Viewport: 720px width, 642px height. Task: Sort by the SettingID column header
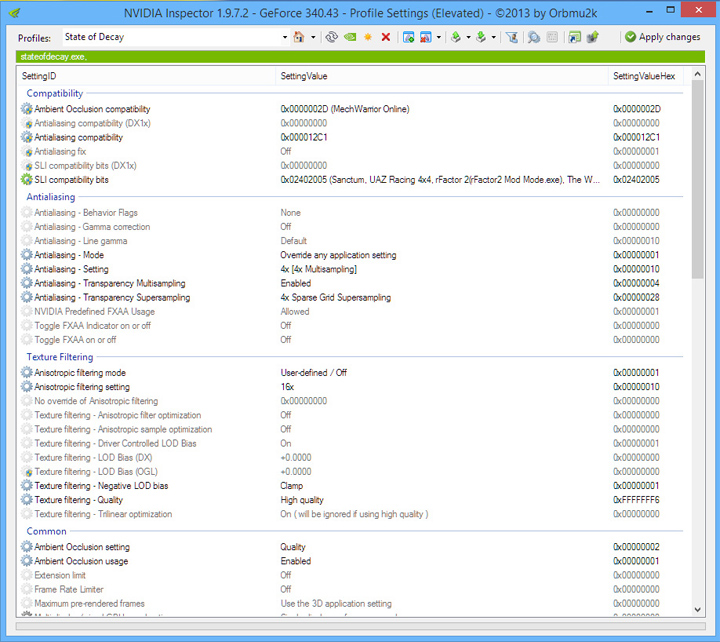click(40, 76)
